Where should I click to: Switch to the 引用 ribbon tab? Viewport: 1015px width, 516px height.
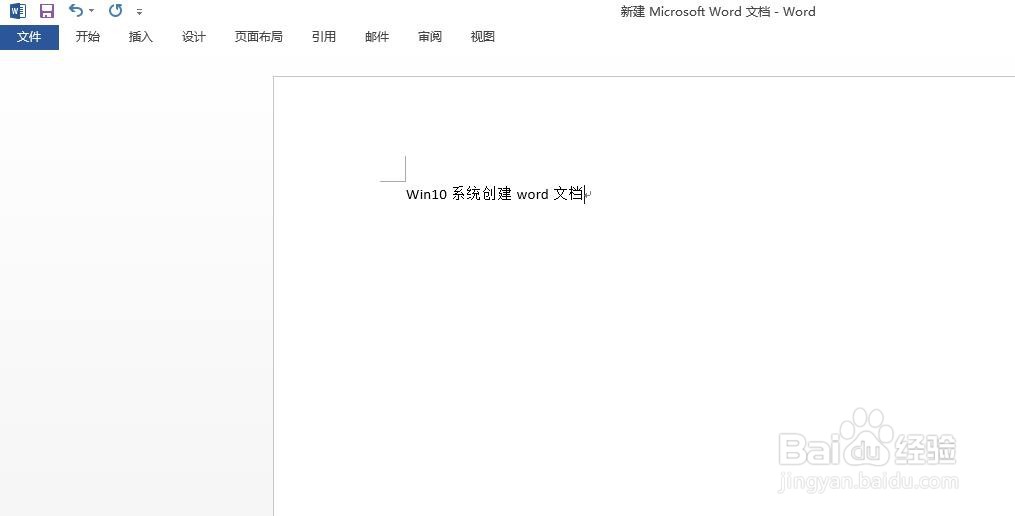tap(324, 37)
